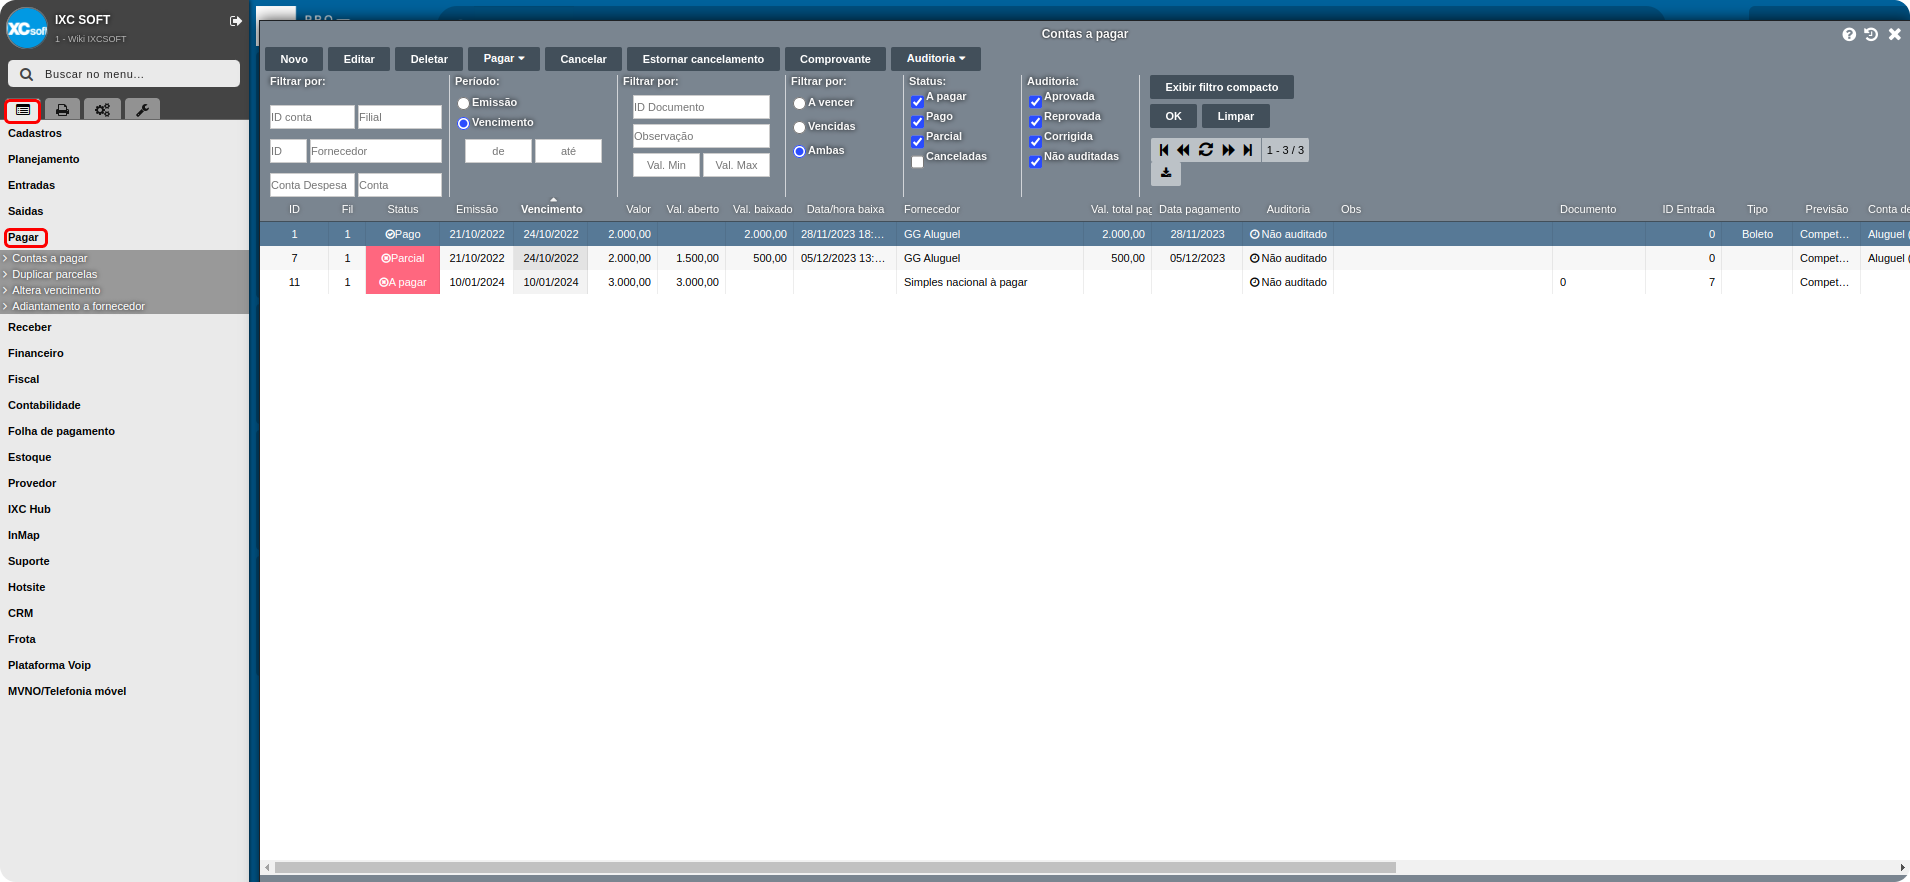
Task: Click the OK filter button
Action: click(x=1173, y=116)
